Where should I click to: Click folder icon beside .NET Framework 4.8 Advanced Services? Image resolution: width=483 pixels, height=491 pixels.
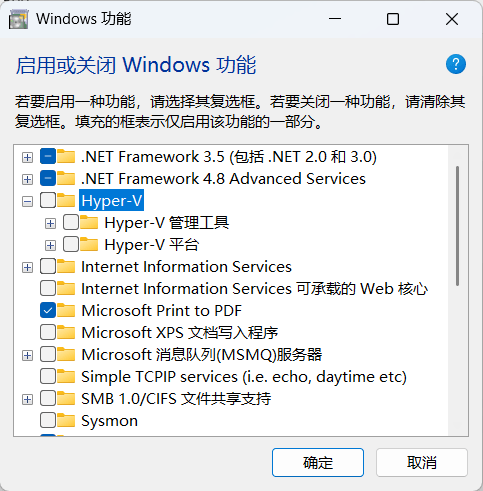click(x=66, y=178)
